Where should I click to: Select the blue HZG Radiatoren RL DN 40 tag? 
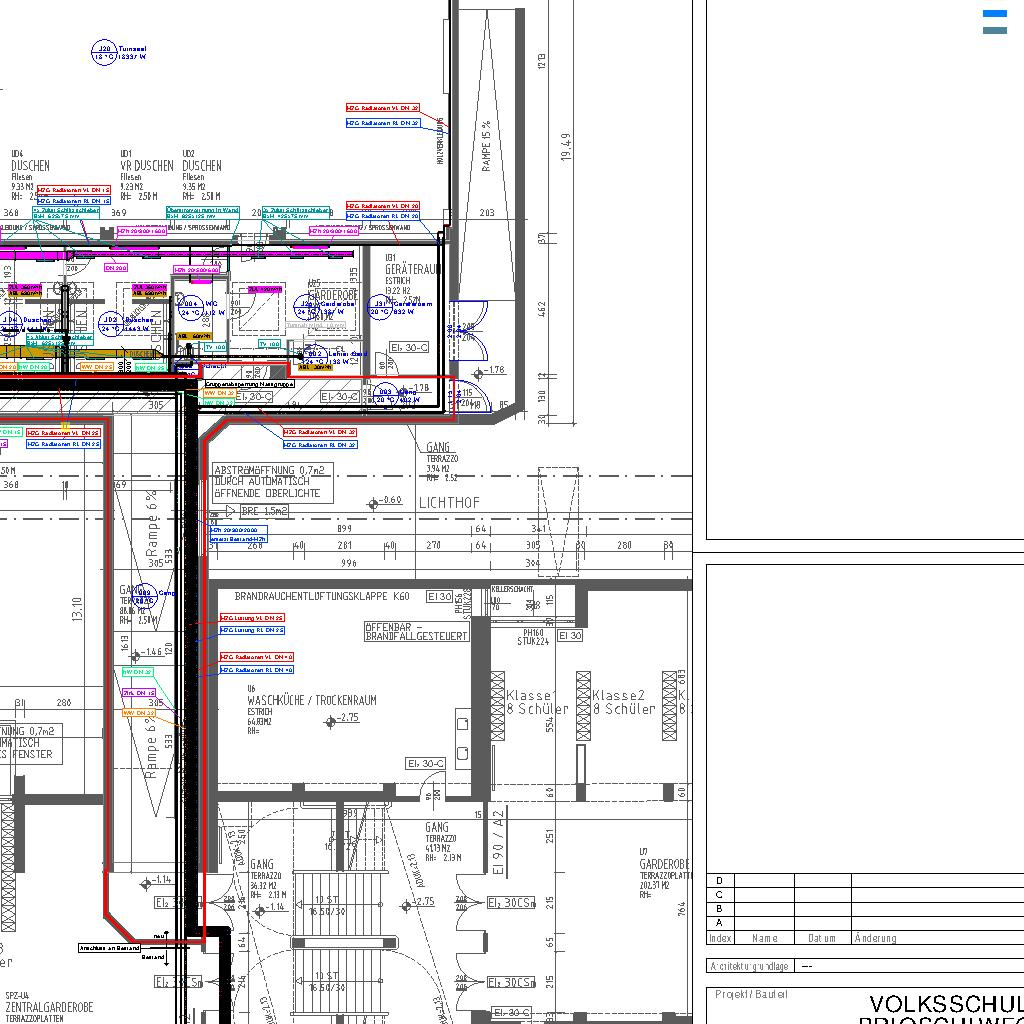click(257, 670)
